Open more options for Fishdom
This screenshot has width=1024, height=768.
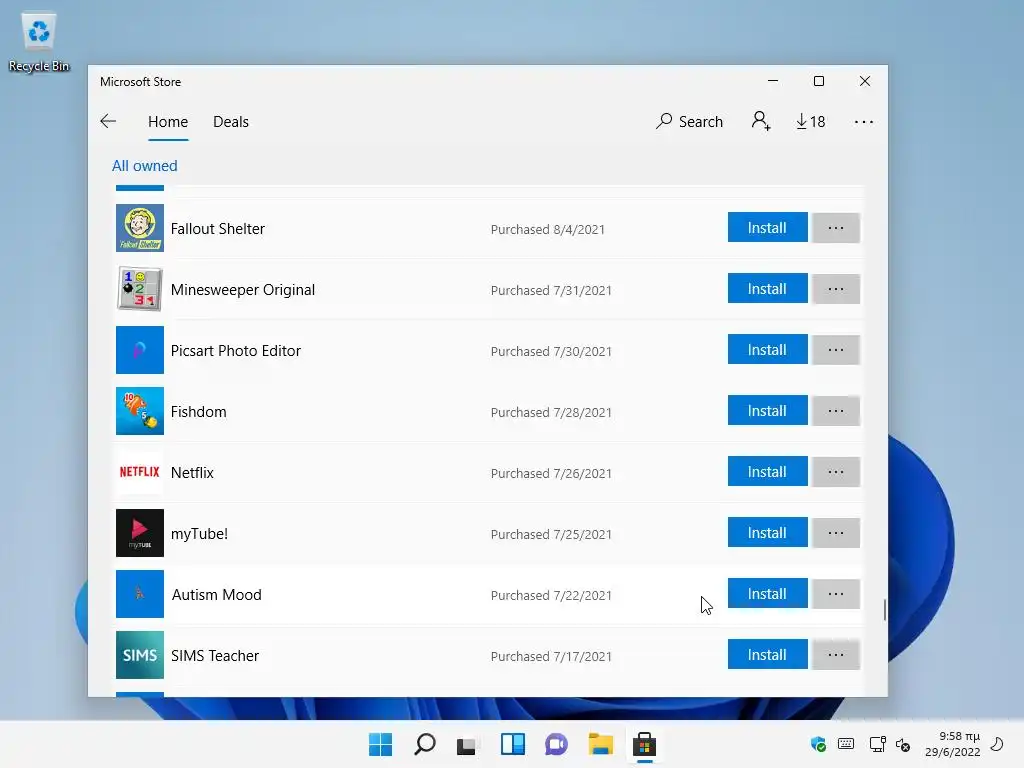836,411
